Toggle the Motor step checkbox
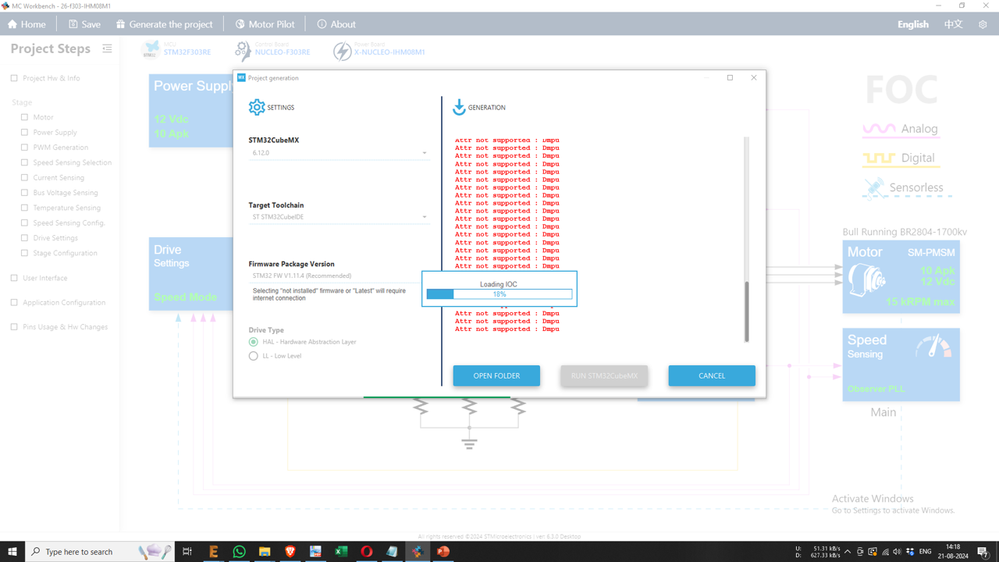 24,117
